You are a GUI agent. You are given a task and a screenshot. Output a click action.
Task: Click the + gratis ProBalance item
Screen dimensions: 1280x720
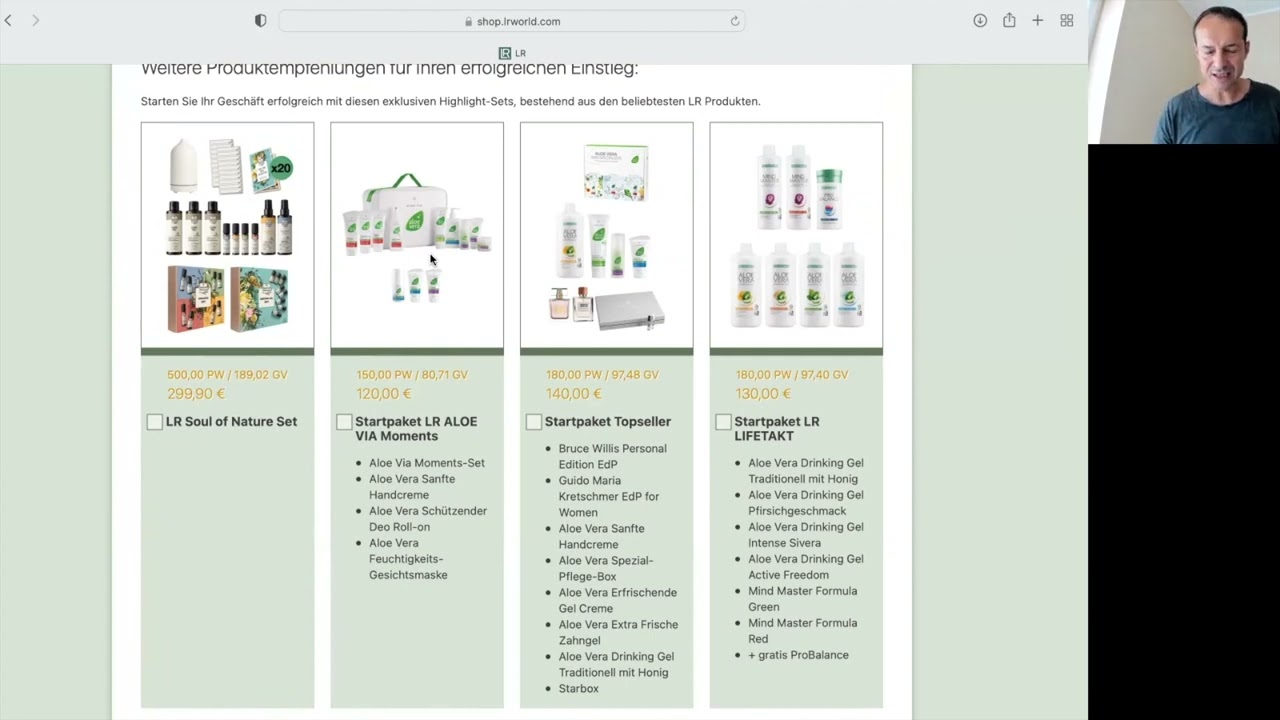tap(799, 655)
